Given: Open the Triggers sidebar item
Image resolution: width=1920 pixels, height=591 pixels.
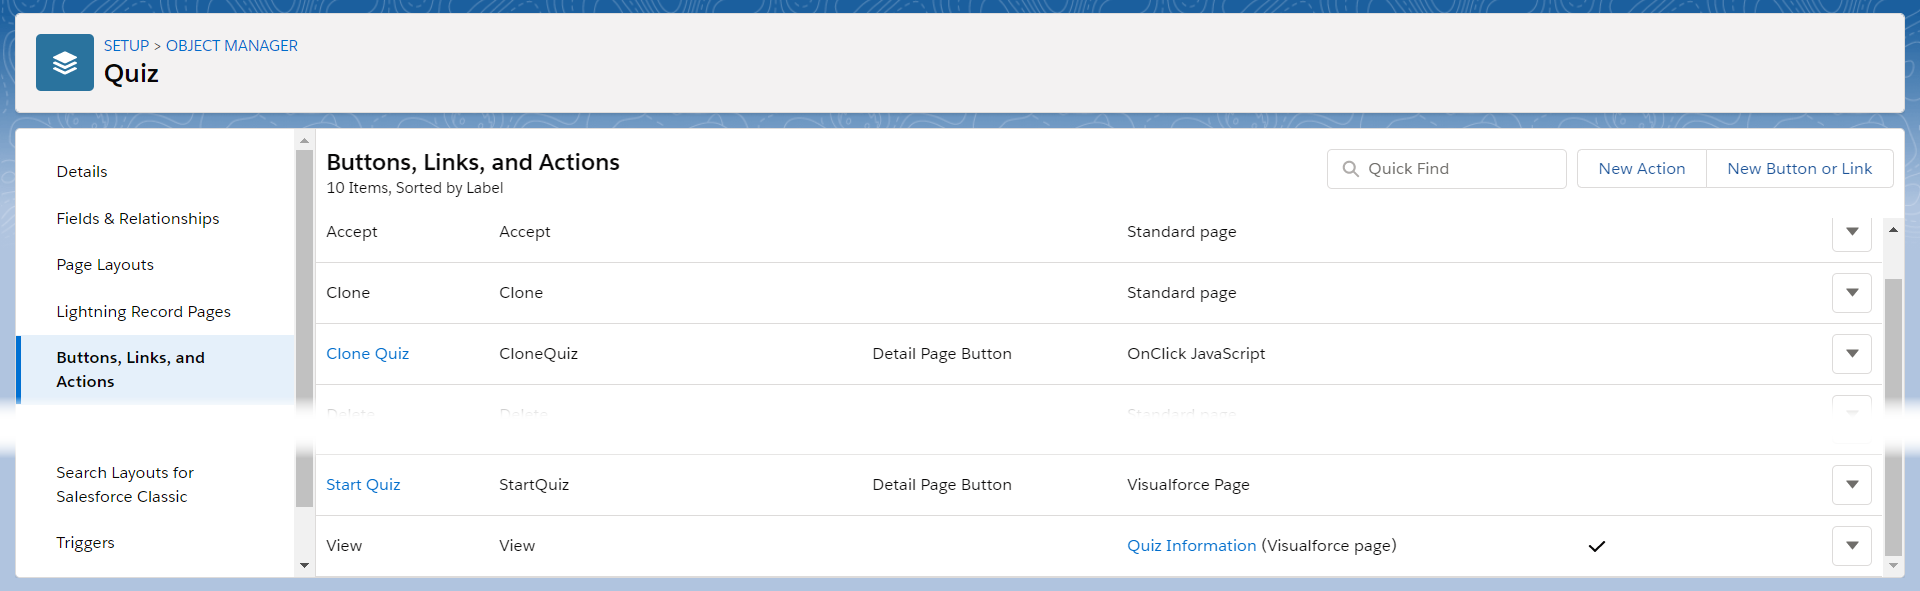Looking at the screenshot, I should [x=85, y=543].
